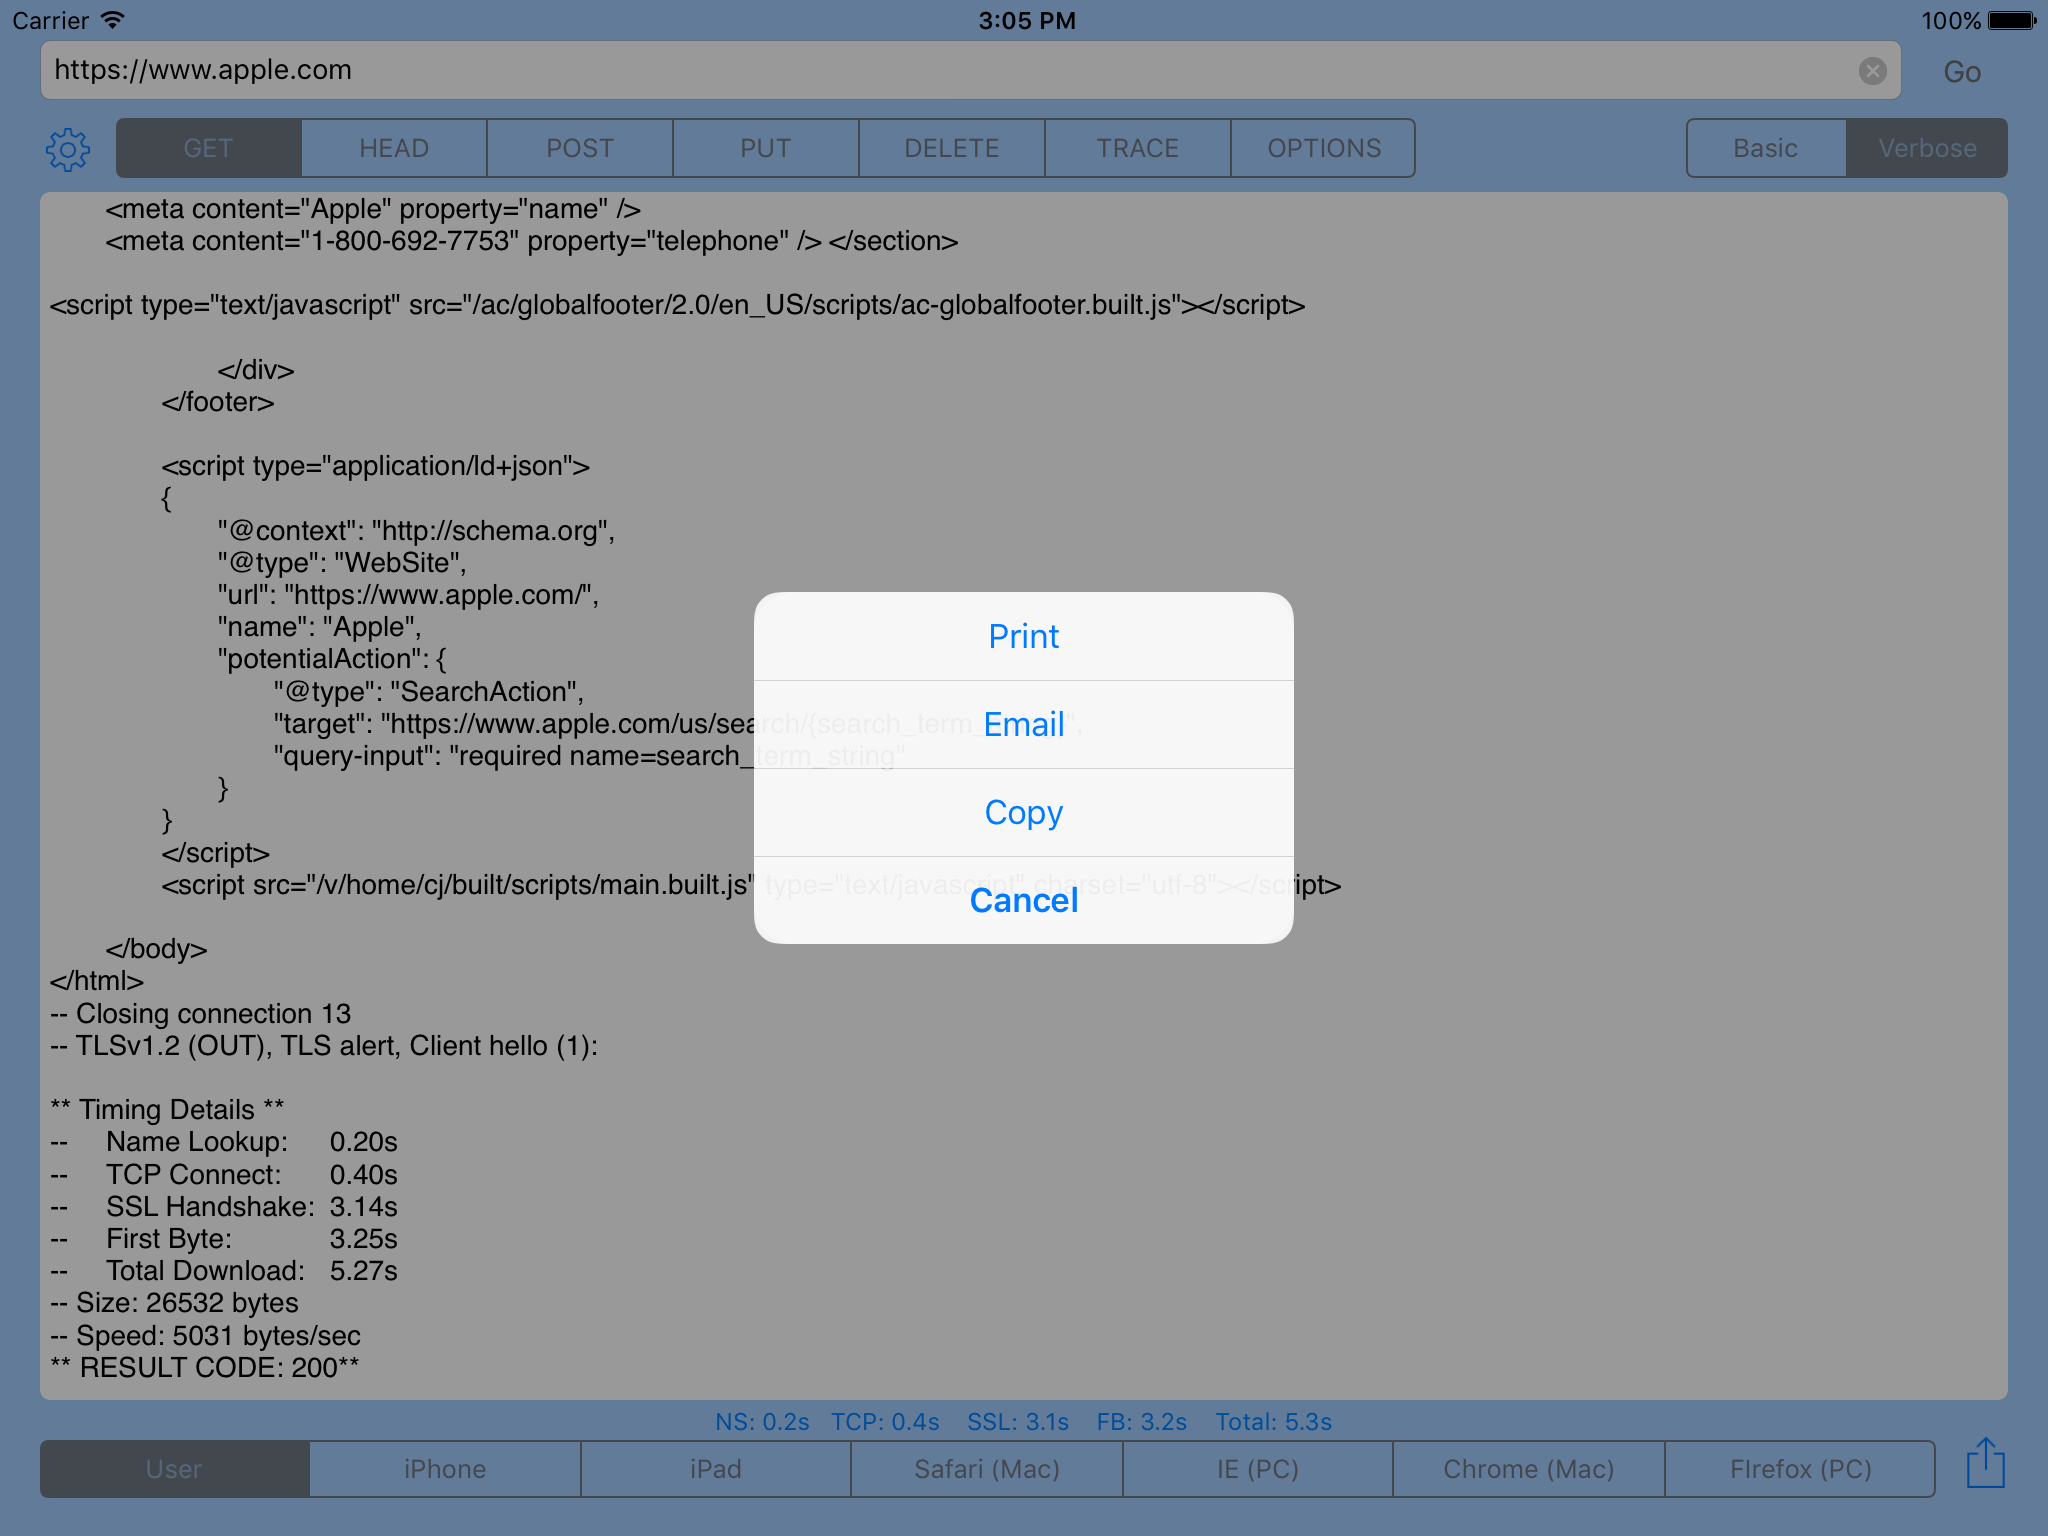2048x1536 pixels.
Task: Switch to the PUT request method
Action: coord(766,148)
